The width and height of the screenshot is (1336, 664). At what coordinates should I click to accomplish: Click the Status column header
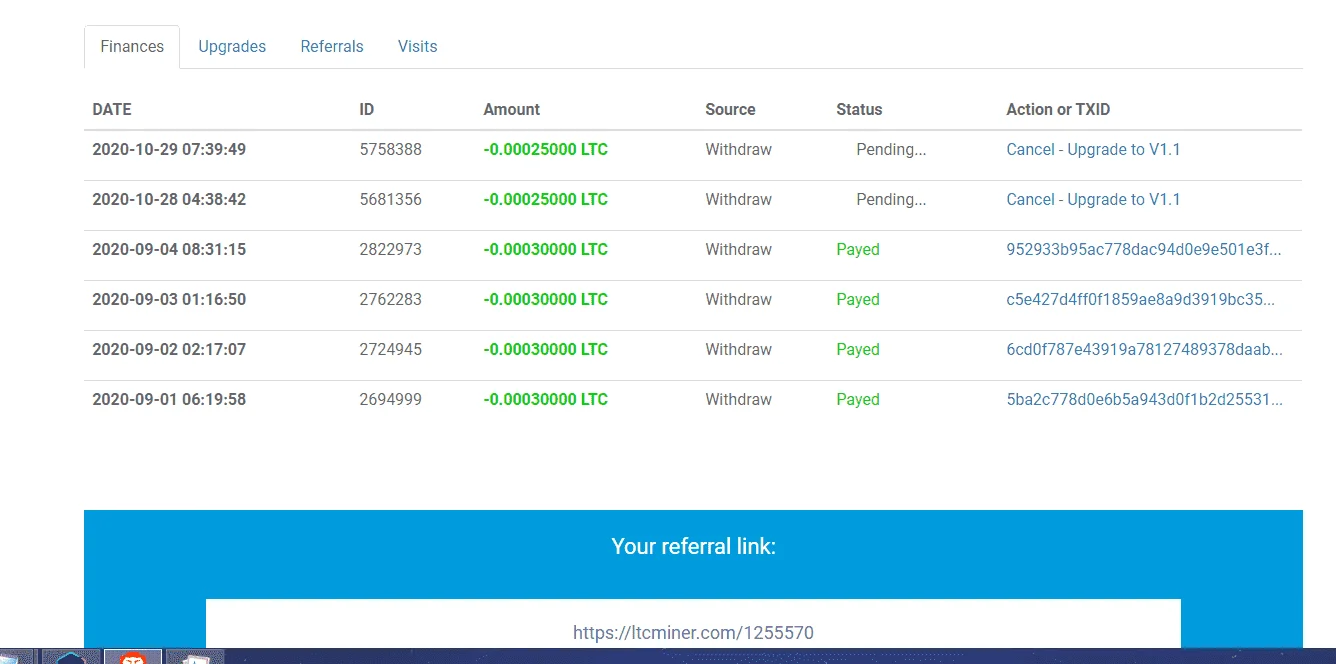click(859, 110)
